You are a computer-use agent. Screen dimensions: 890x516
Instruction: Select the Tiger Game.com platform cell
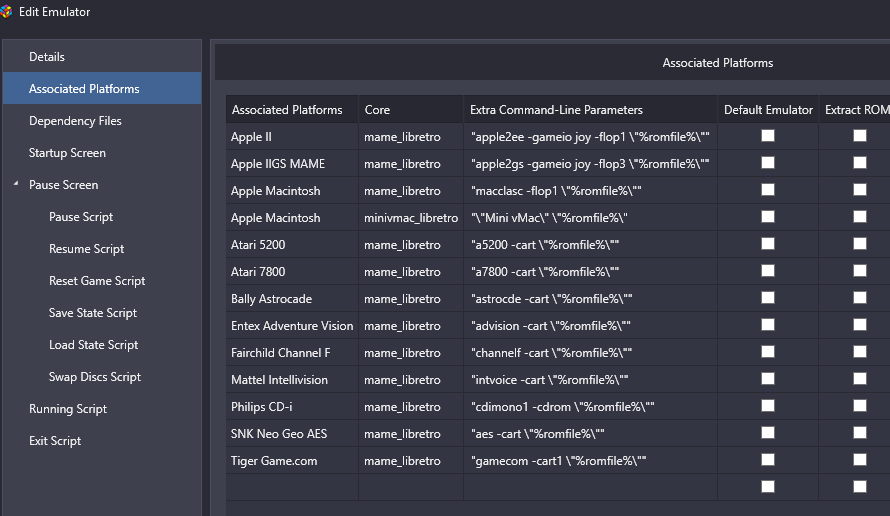click(x=292, y=461)
